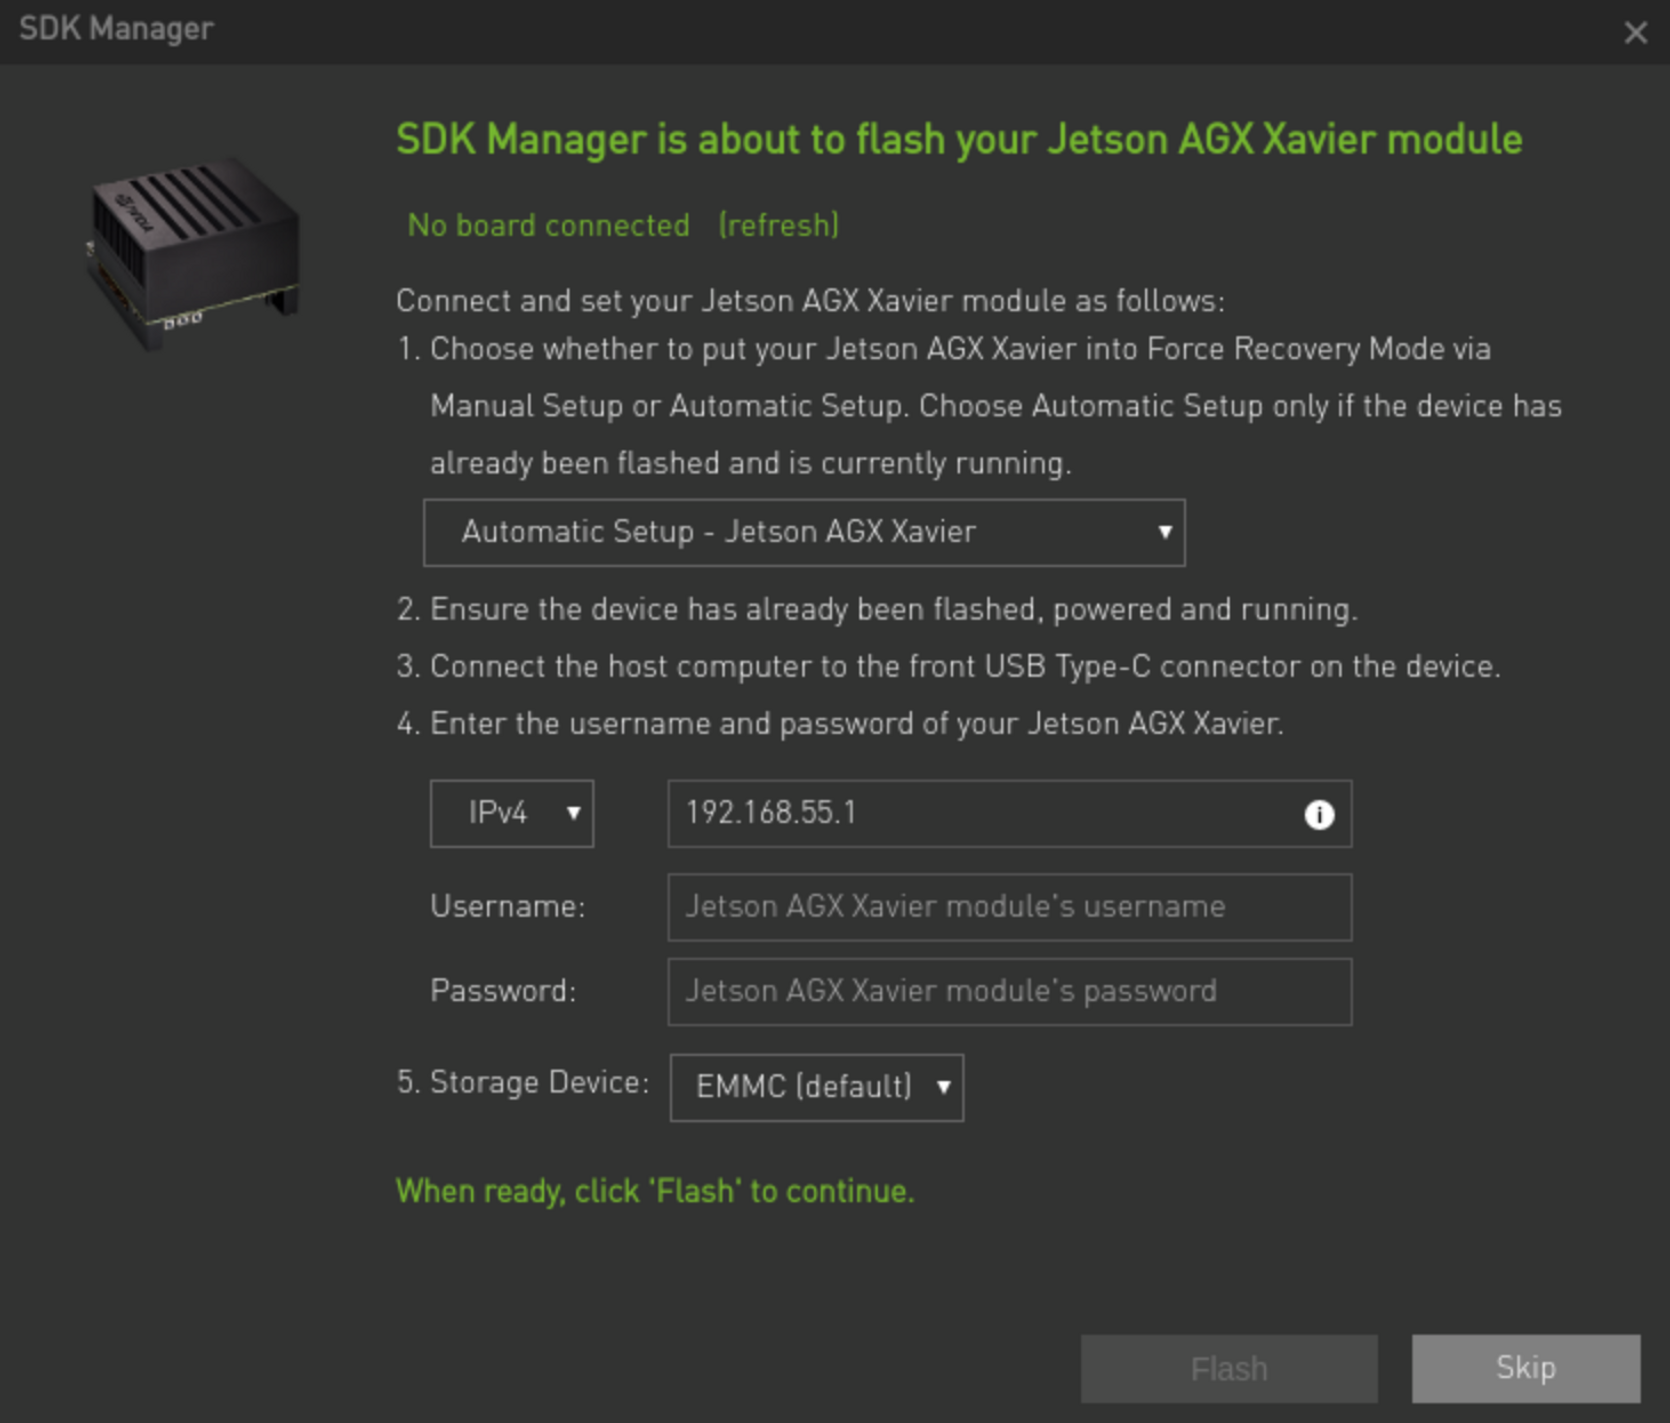
Task: Click the 'When ready, click Flash to continue' text
Action: coord(655,1192)
